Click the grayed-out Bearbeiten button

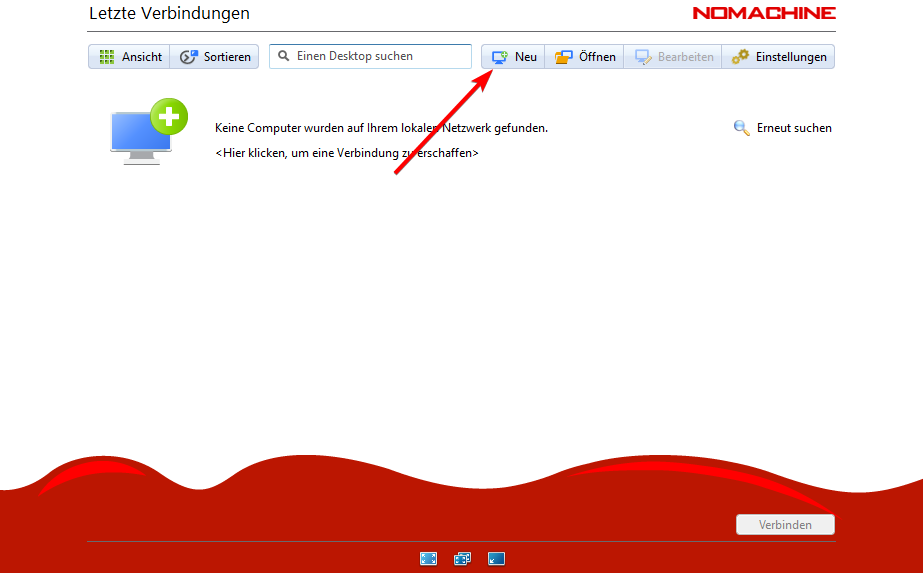point(674,57)
